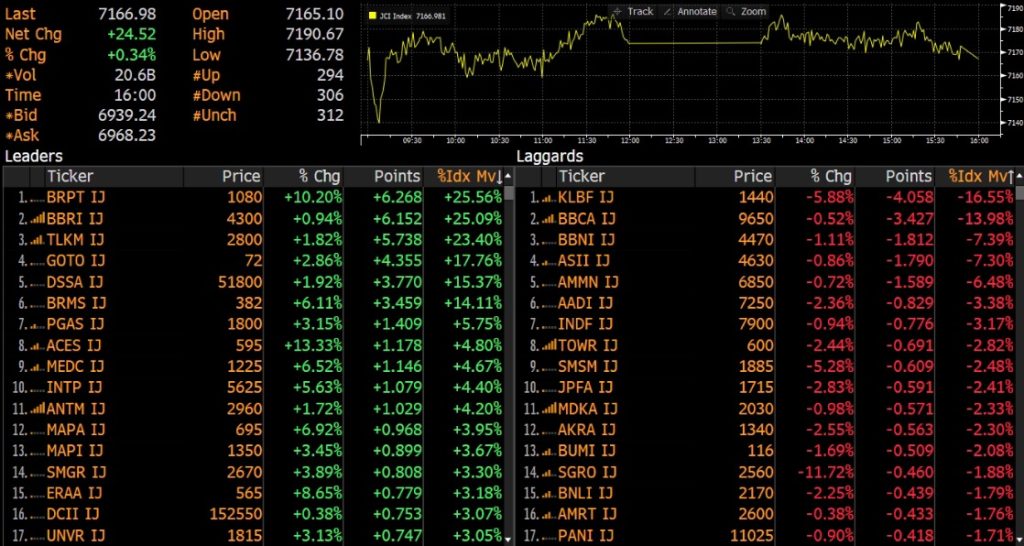
Task: Click the Last value 7166.98
Action: tap(128, 14)
